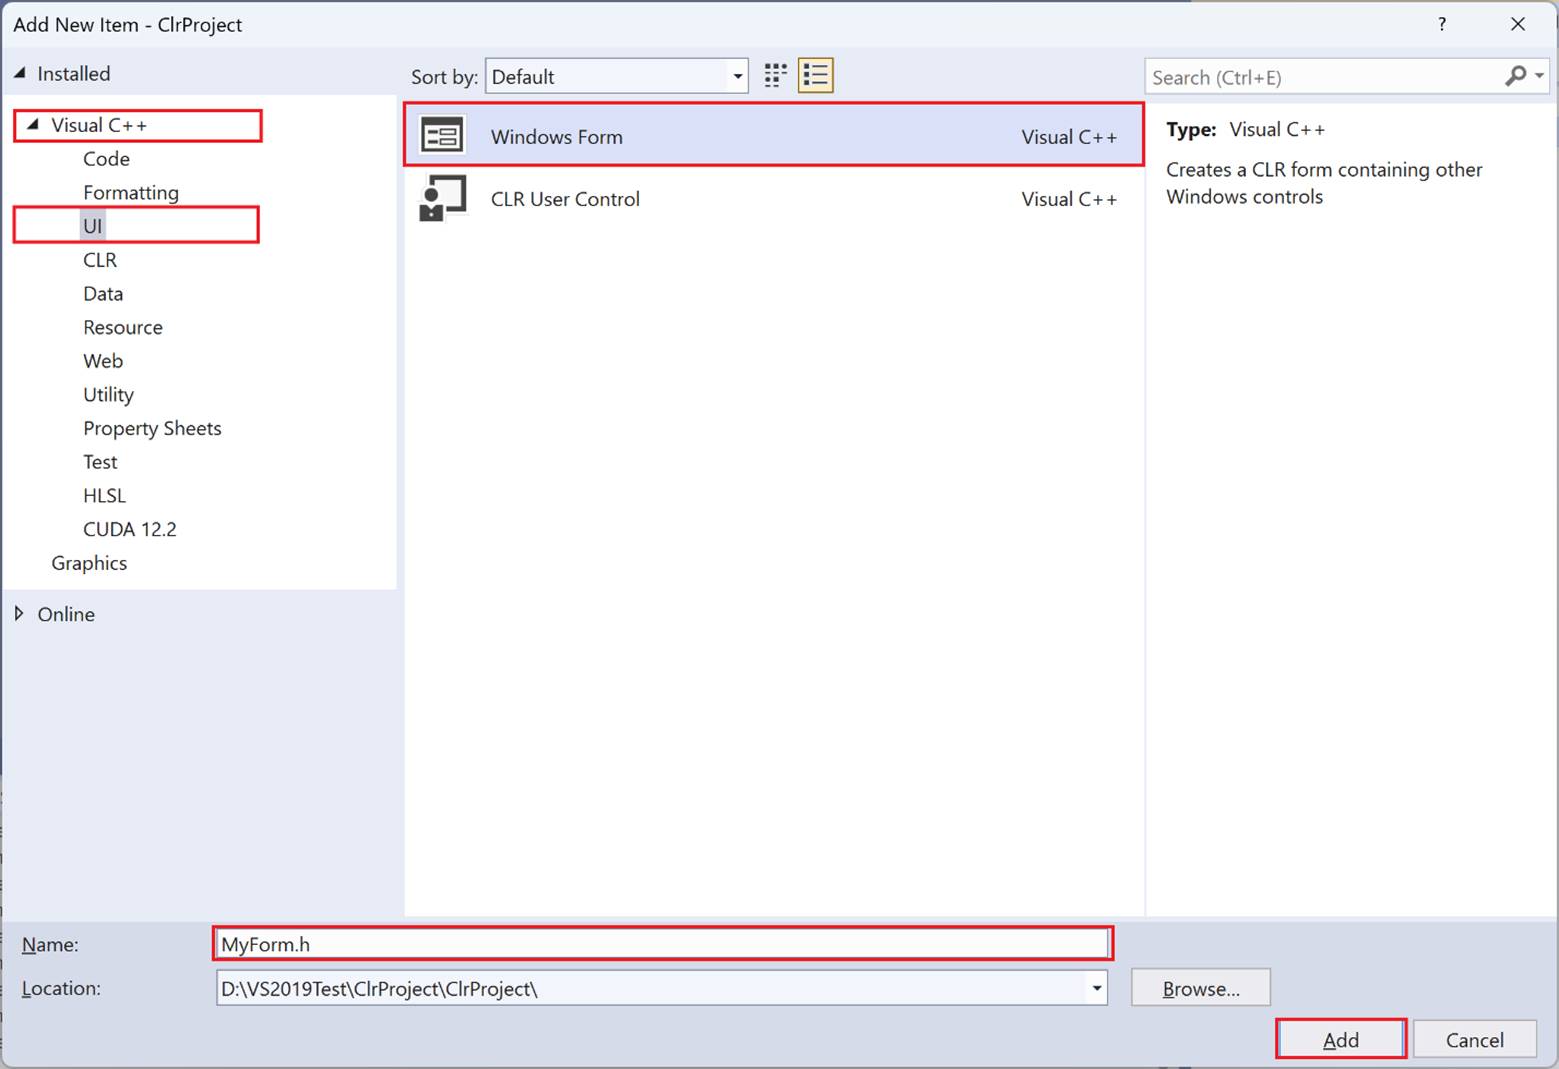Image resolution: width=1559 pixels, height=1069 pixels.
Task: Select the CUDA 12.2 category
Action: tap(129, 529)
